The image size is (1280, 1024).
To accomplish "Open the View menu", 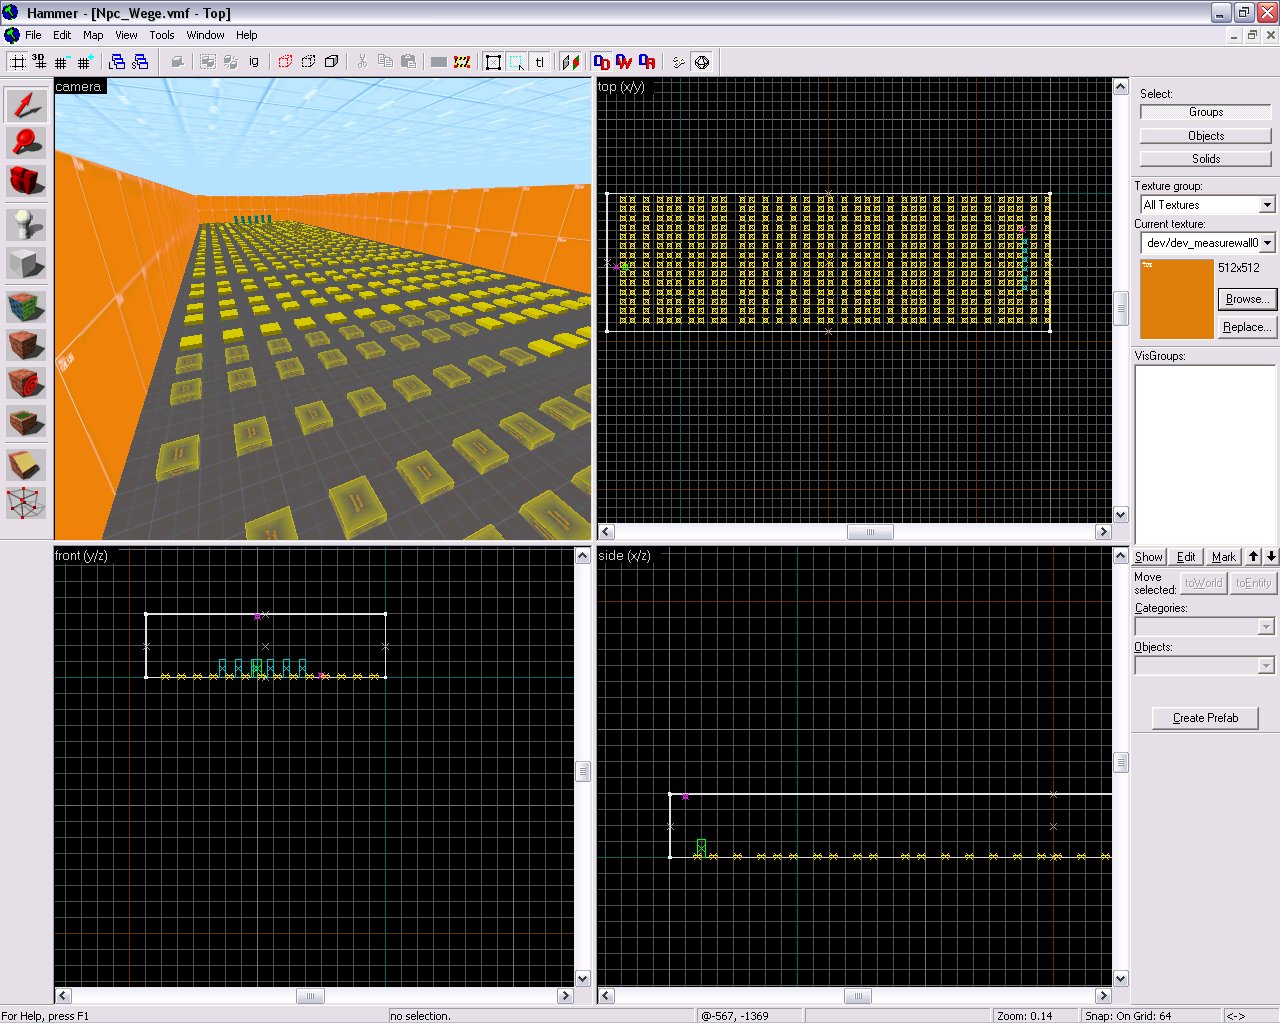I will [126, 35].
